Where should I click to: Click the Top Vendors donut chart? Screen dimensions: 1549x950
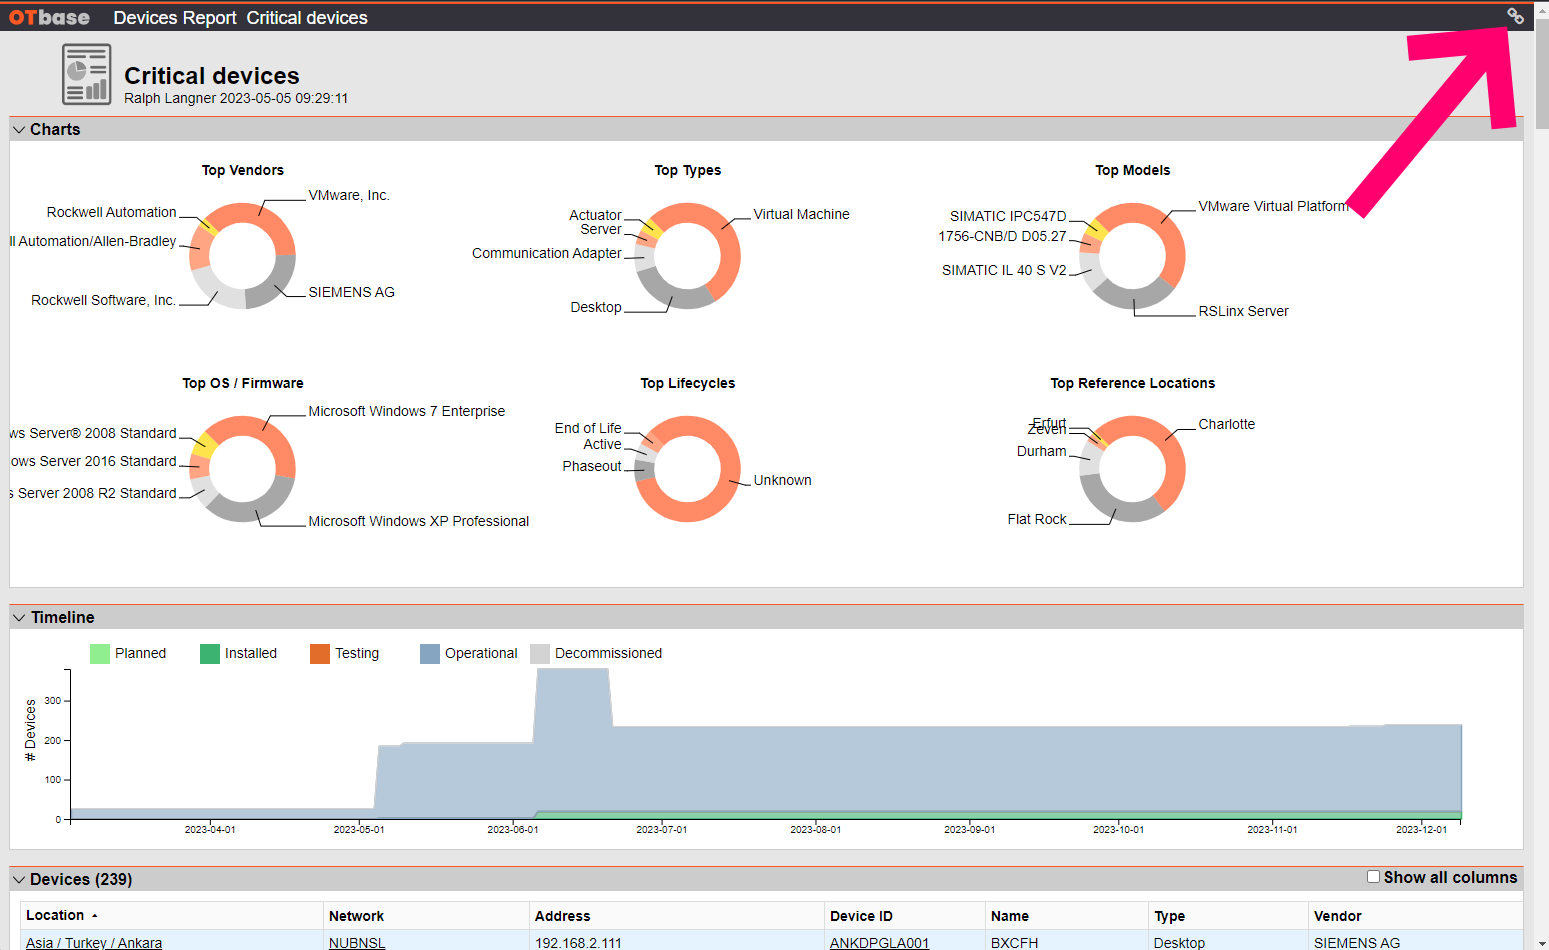click(x=243, y=256)
